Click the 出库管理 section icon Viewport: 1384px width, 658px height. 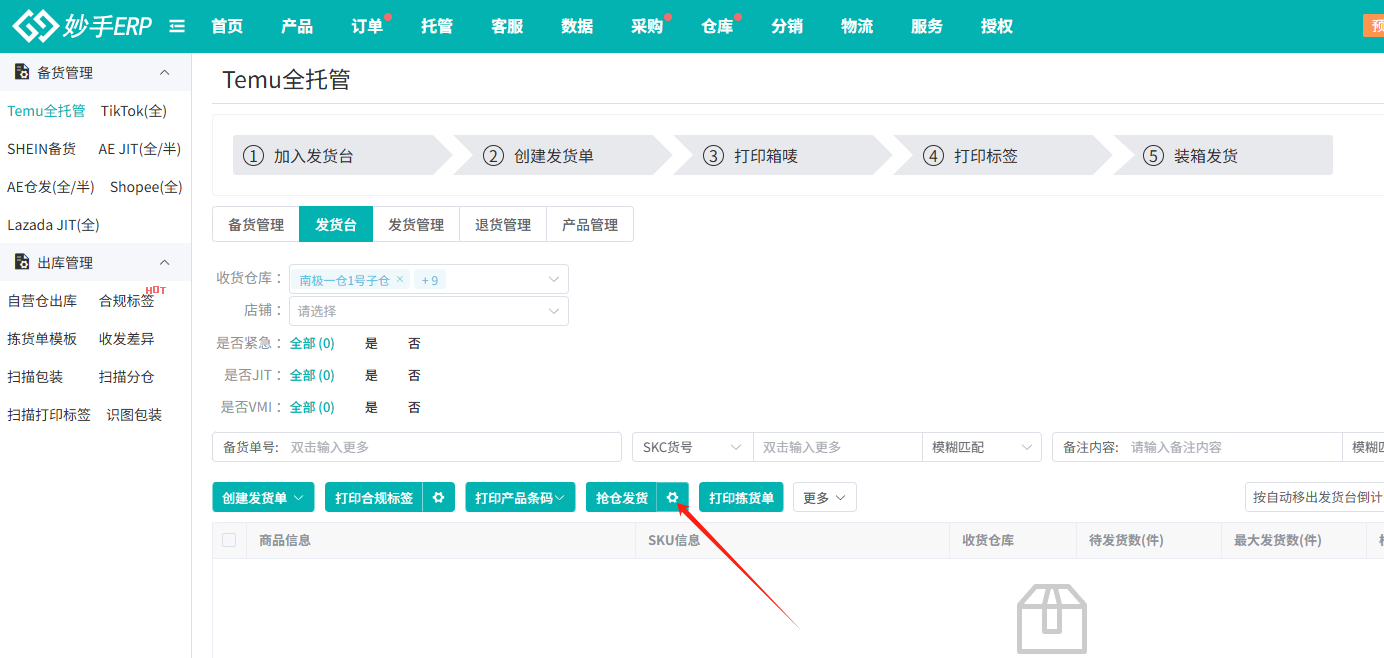coord(22,262)
